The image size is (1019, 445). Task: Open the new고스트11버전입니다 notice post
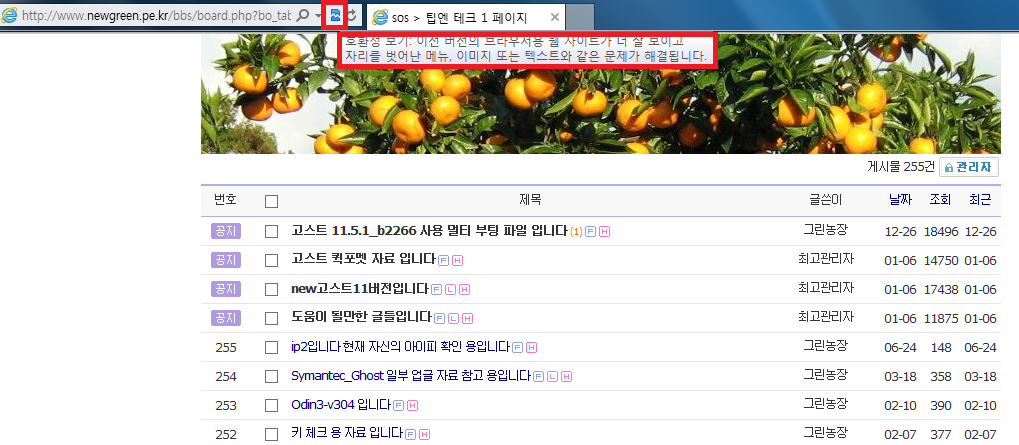359,289
